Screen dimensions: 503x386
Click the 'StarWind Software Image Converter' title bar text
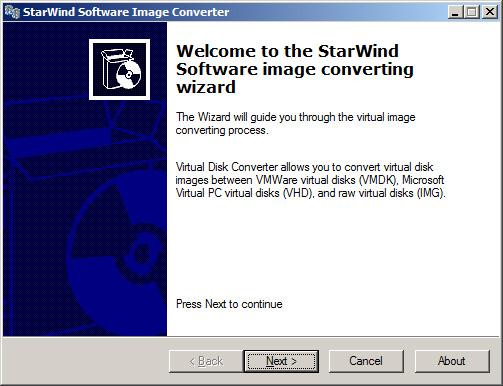126,12
